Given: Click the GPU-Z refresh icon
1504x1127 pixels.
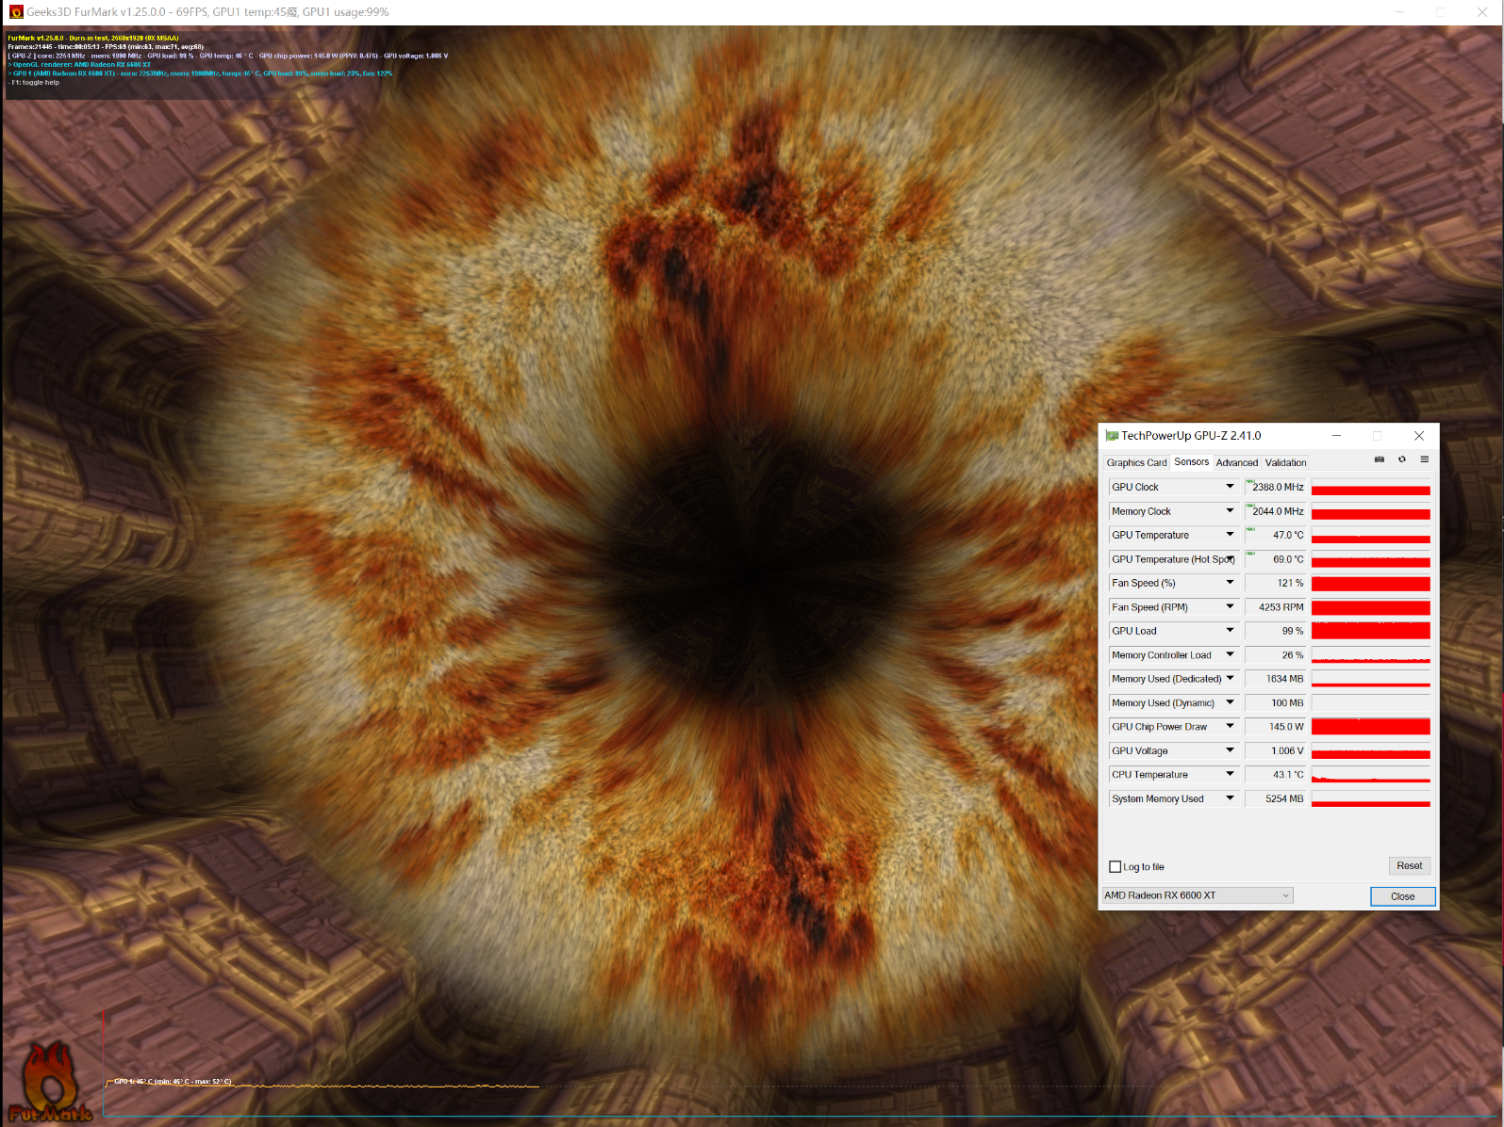Looking at the screenshot, I should (x=1402, y=460).
